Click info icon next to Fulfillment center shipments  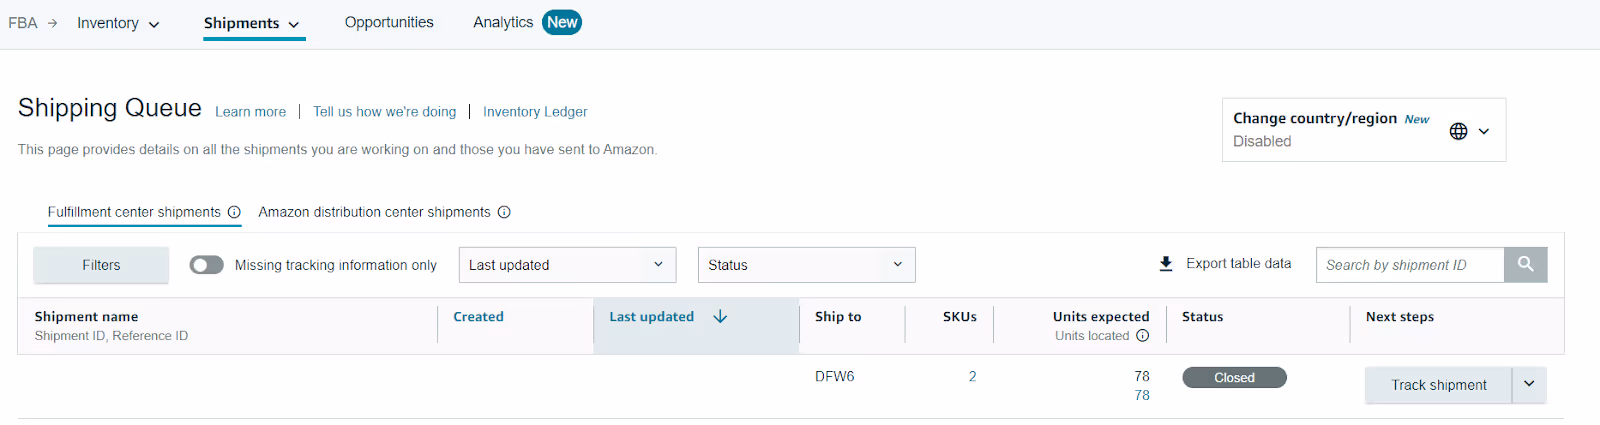234,212
